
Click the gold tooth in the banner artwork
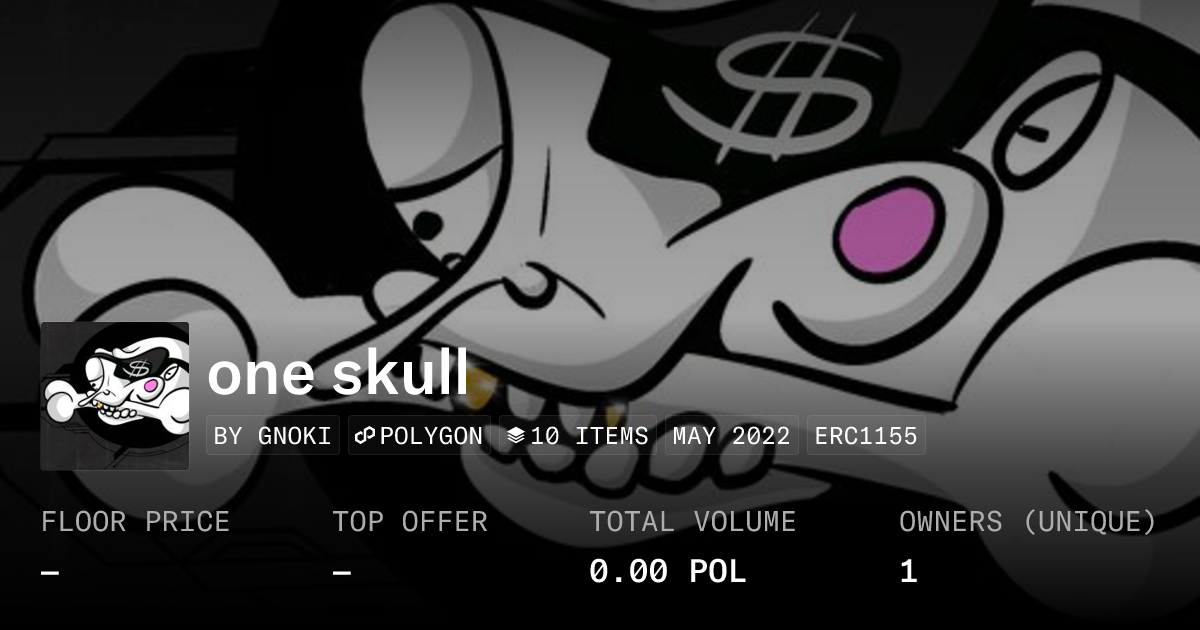tap(482, 382)
